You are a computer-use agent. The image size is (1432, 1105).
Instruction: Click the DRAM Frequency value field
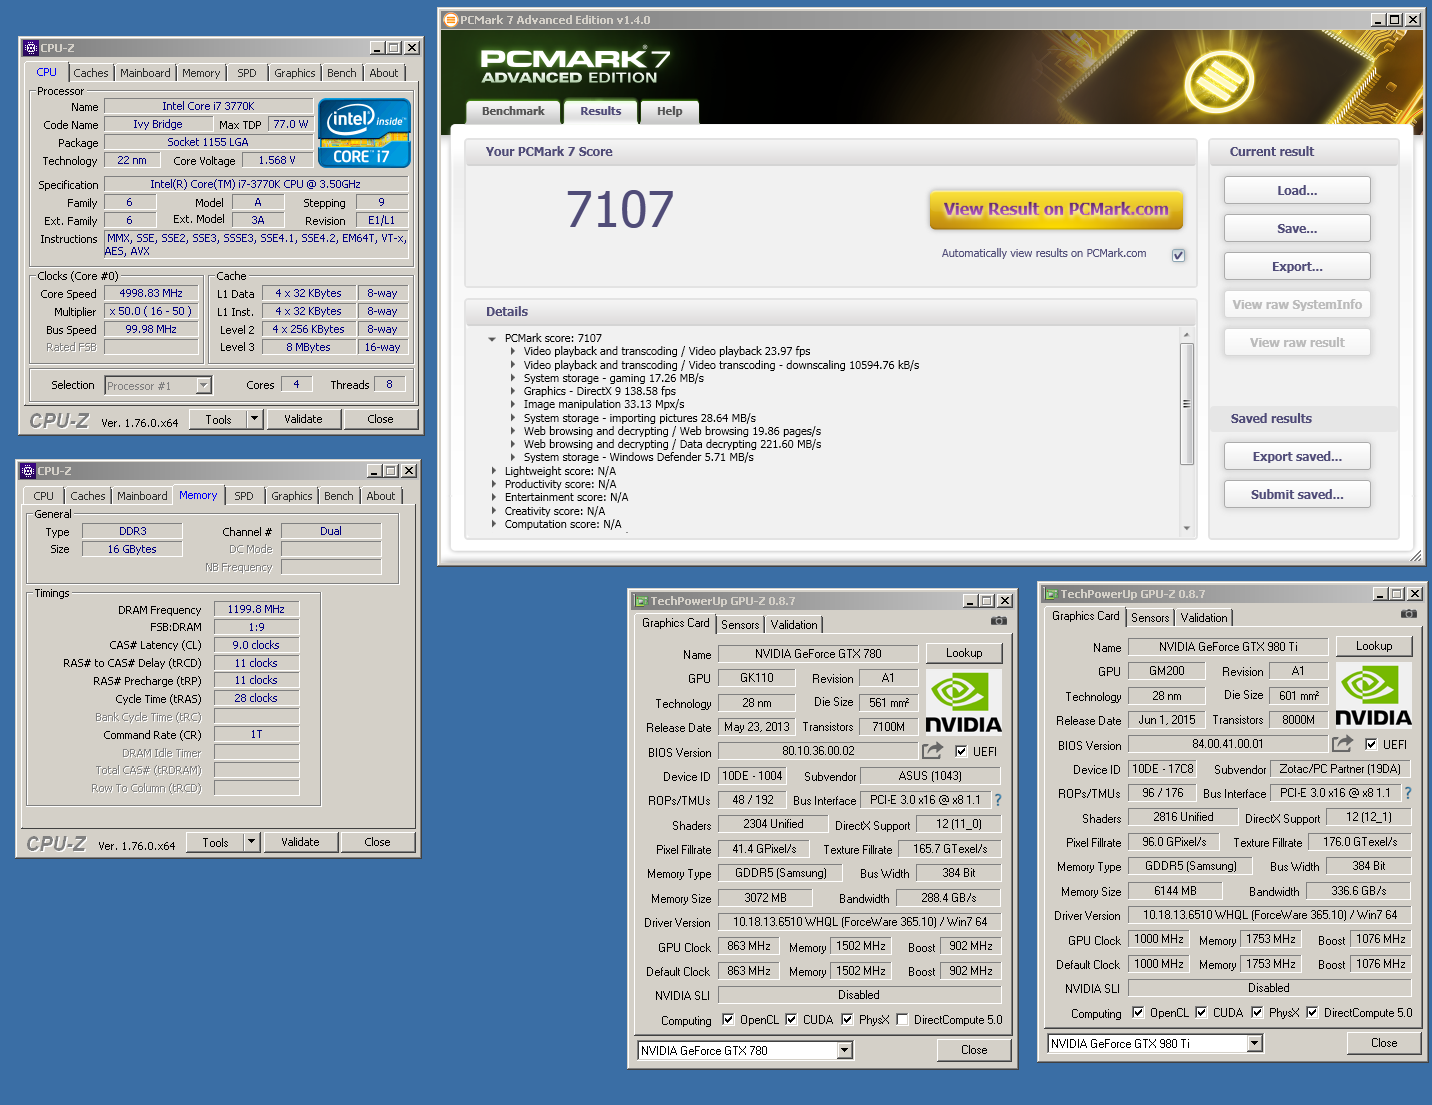click(x=256, y=609)
